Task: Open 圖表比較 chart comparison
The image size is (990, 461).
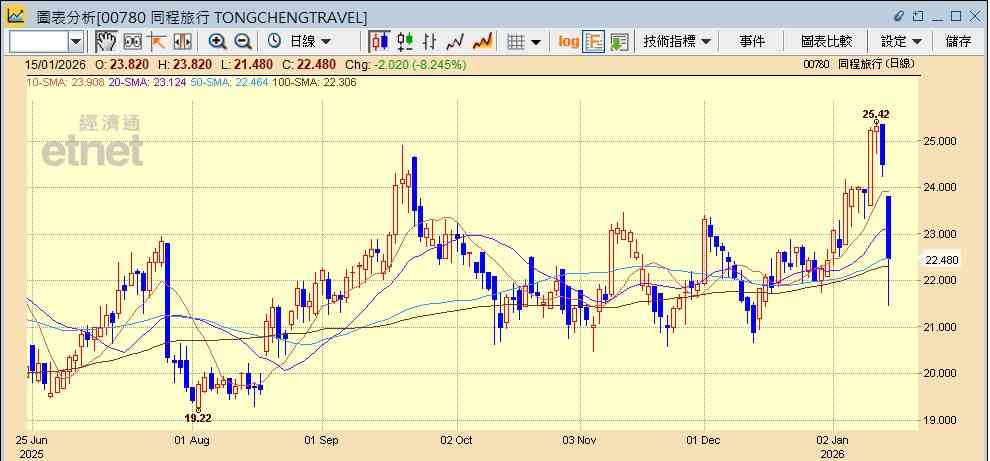Action: tap(826, 42)
